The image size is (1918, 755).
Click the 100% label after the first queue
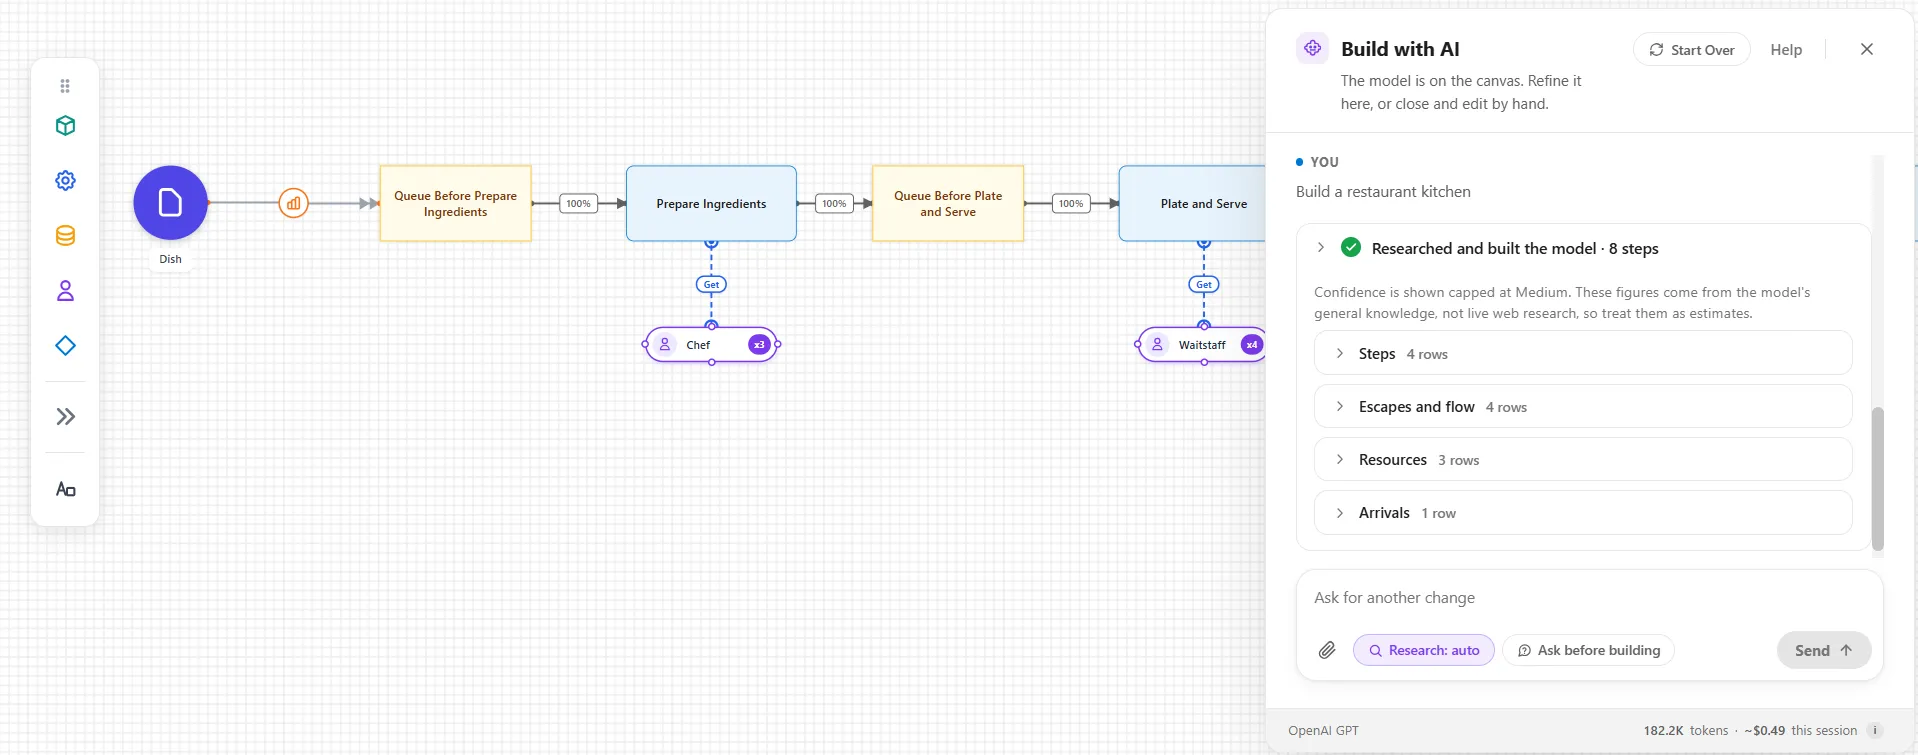click(x=578, y=203)
